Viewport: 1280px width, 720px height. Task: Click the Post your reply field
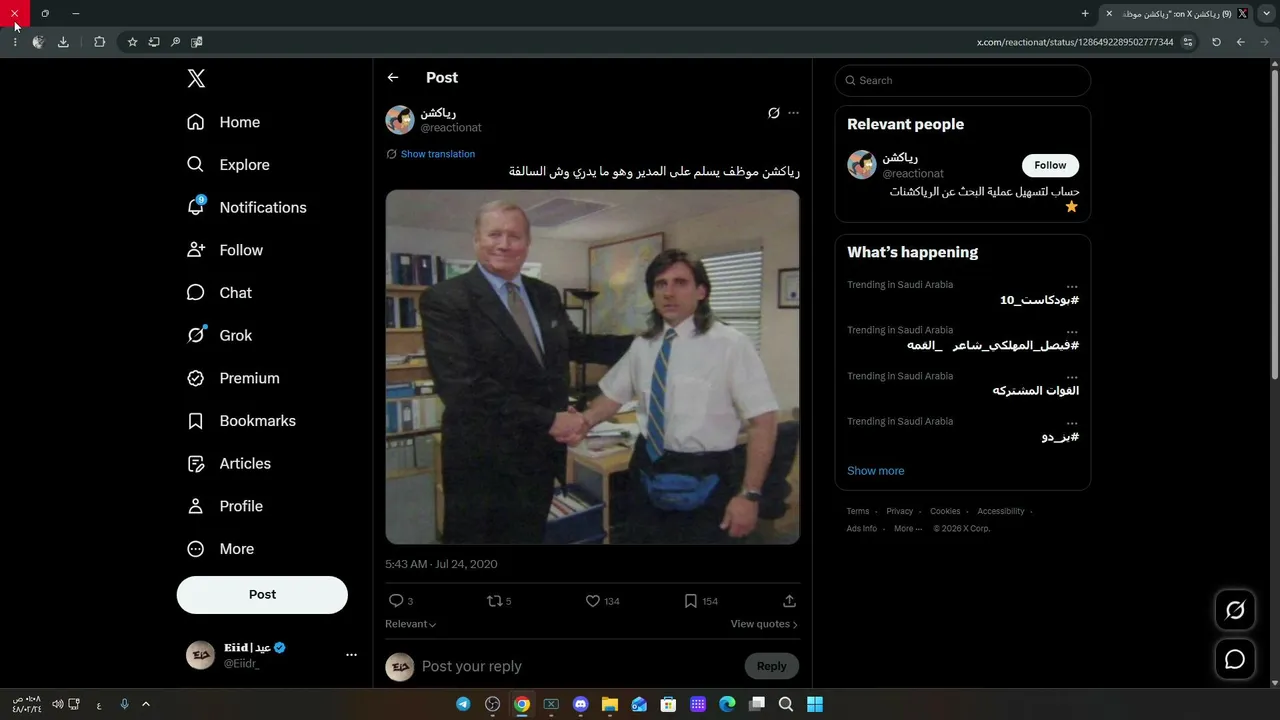tap(580, 666)
